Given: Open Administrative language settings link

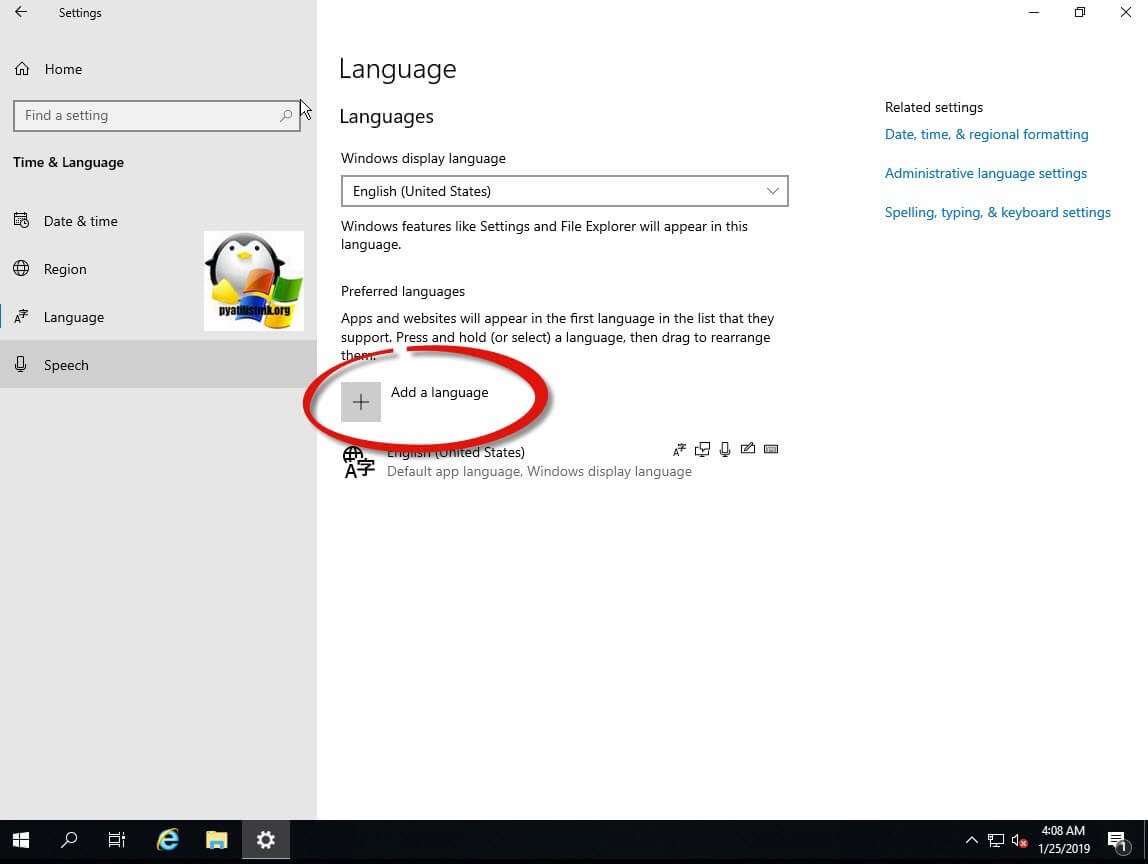Looking at the screenshot, I should pyautogui.click(x=985, y=173).
